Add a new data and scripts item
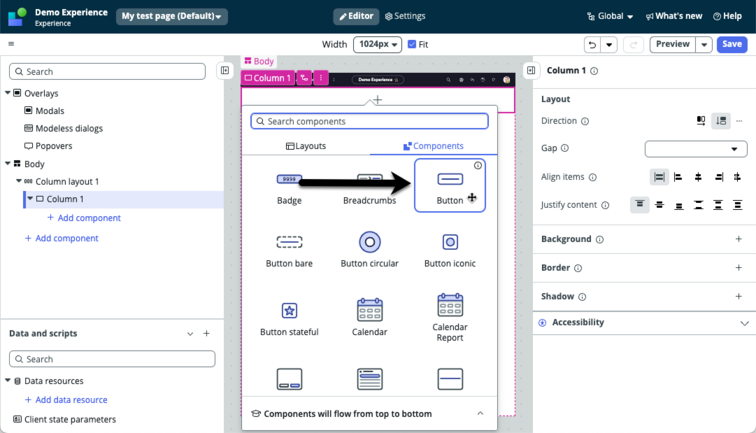This screenshot has width=756, height=433. coord(206,333)
